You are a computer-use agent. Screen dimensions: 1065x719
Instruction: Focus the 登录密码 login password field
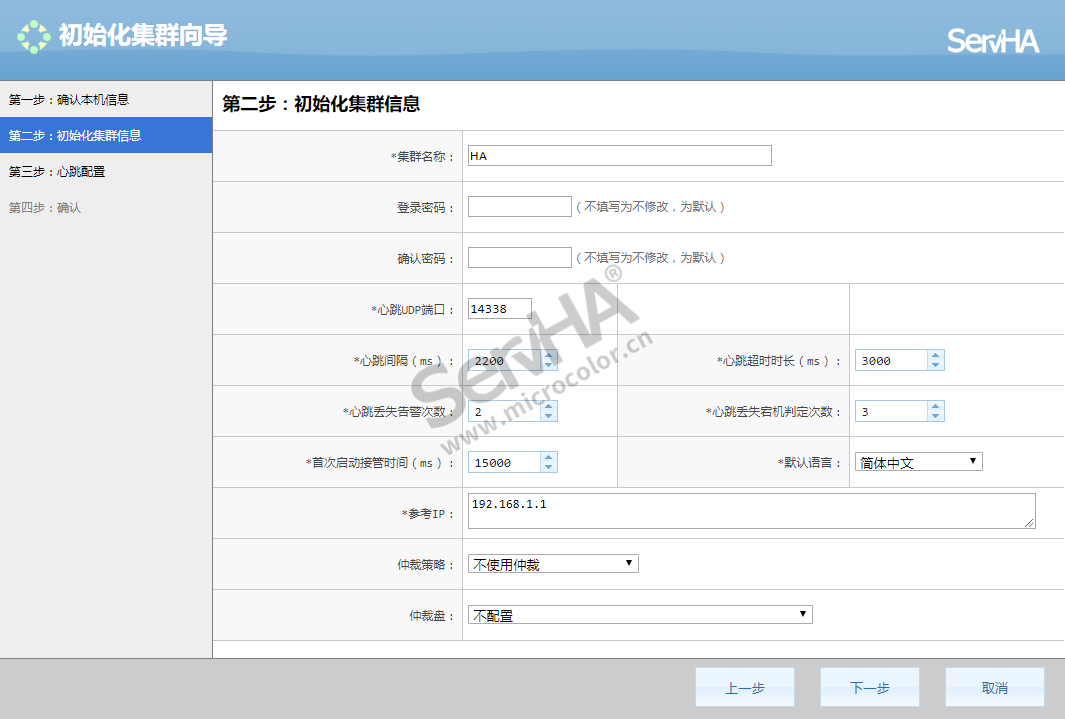(x=519, y=207)
